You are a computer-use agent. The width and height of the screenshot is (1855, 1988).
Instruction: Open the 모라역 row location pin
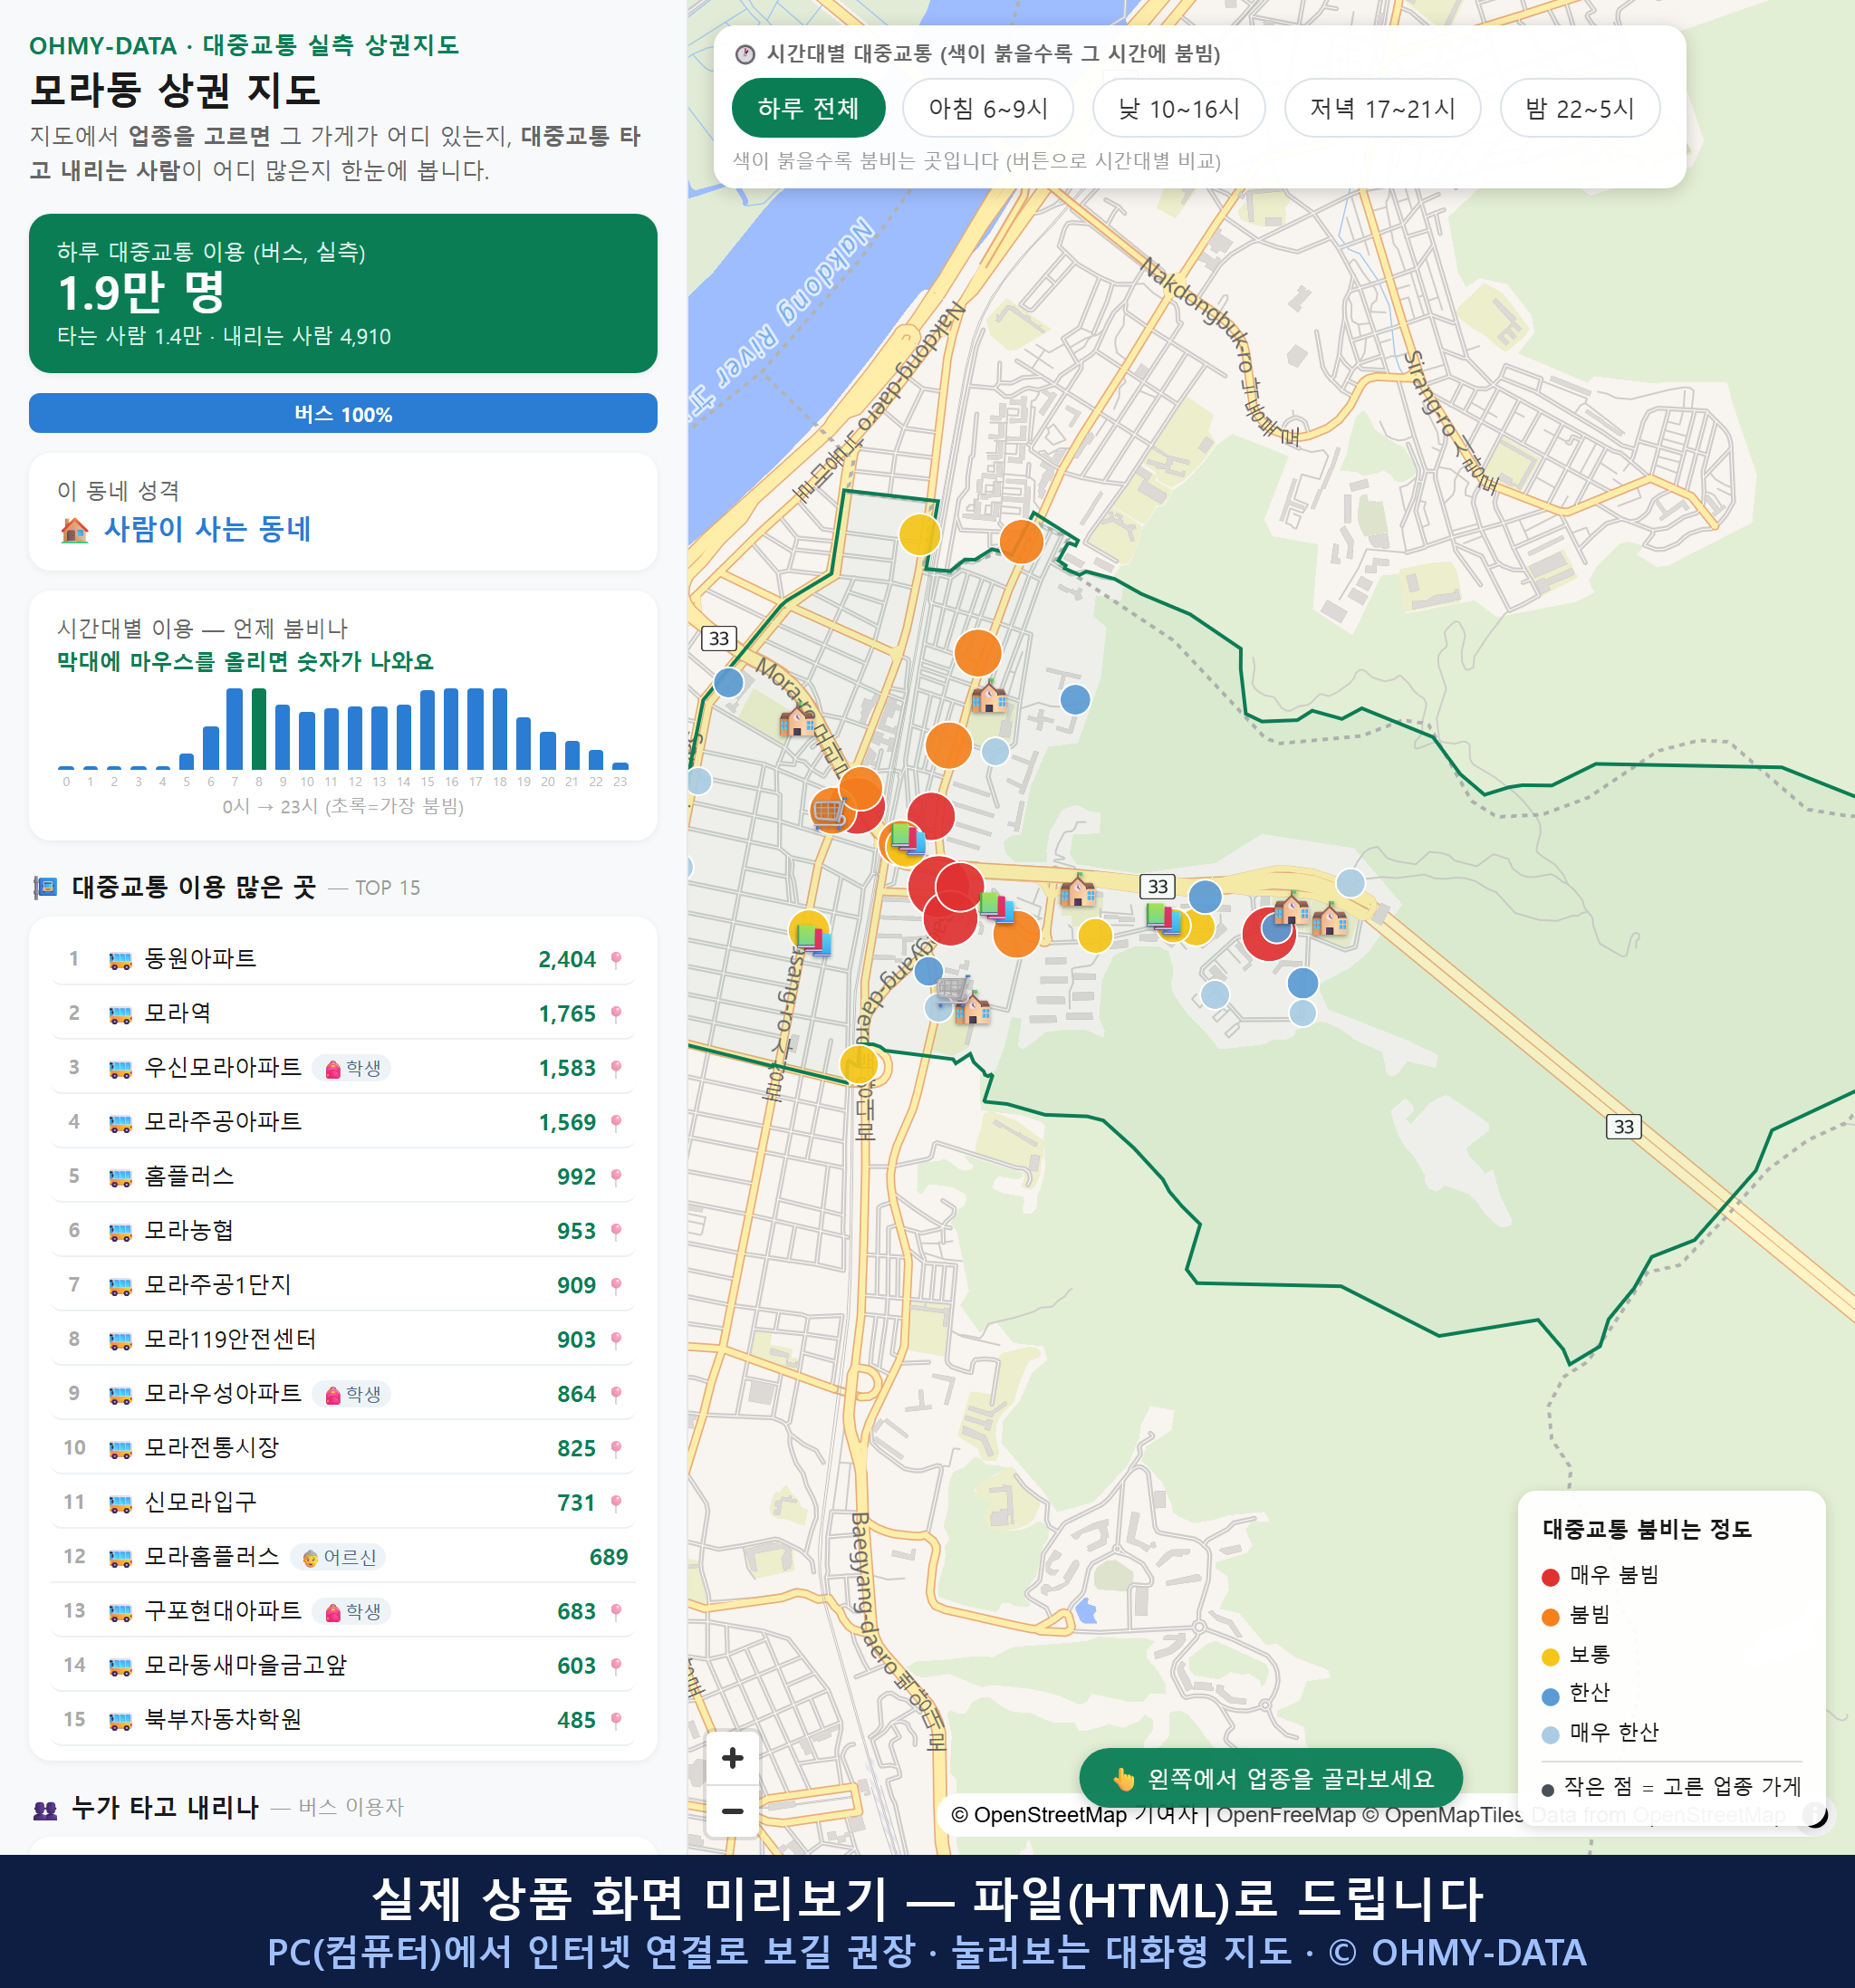pyautogui.click(x=616, y=1014)
